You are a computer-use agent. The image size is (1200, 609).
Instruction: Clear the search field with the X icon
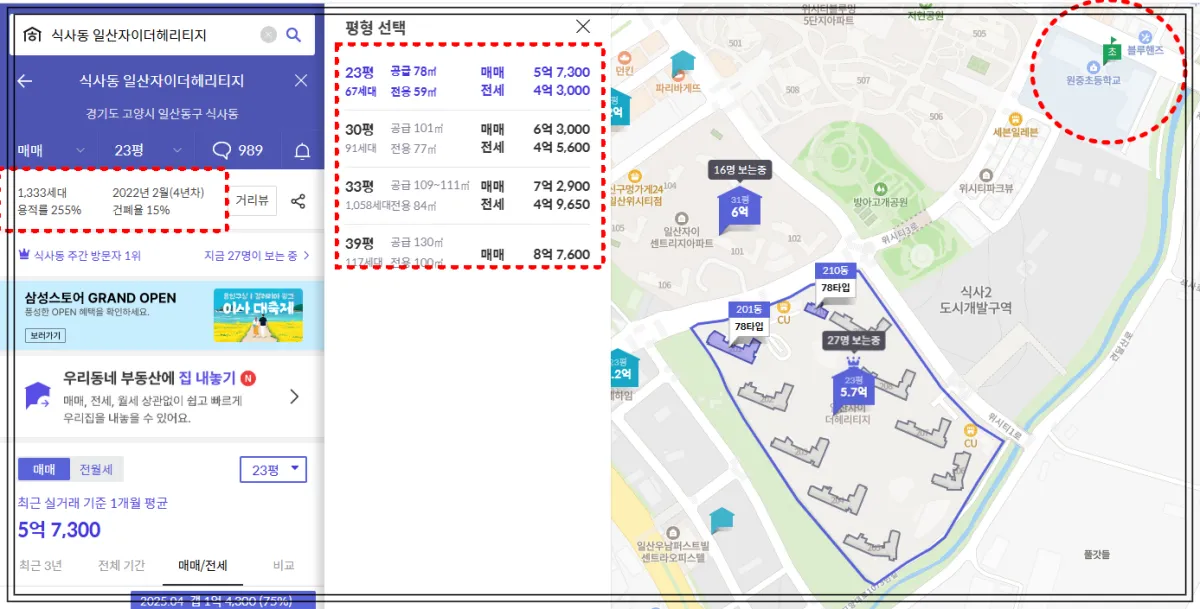tap(268, 35)
